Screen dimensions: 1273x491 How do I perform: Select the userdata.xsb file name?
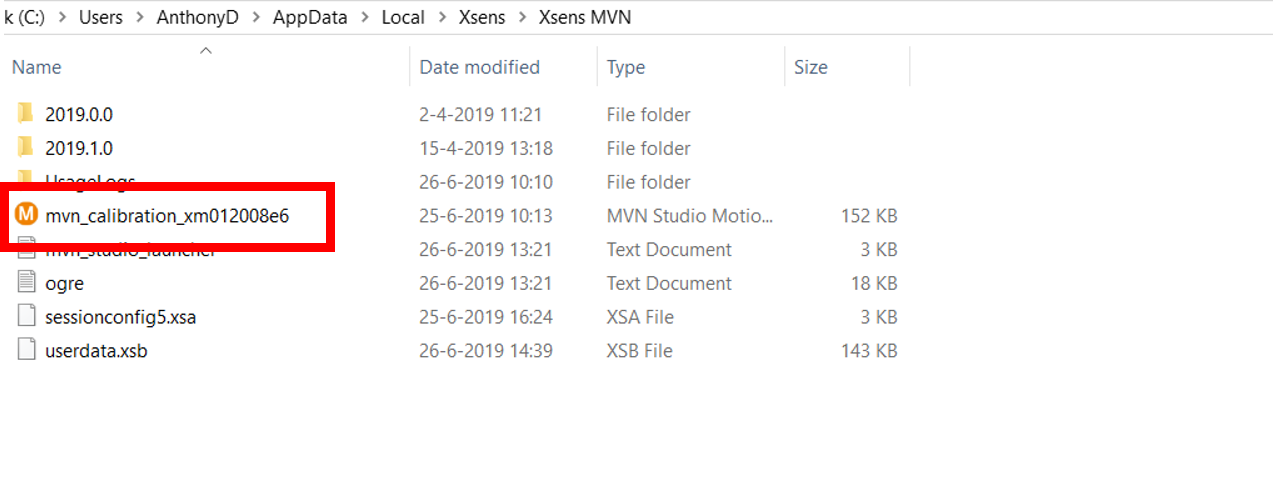point(96,351)
